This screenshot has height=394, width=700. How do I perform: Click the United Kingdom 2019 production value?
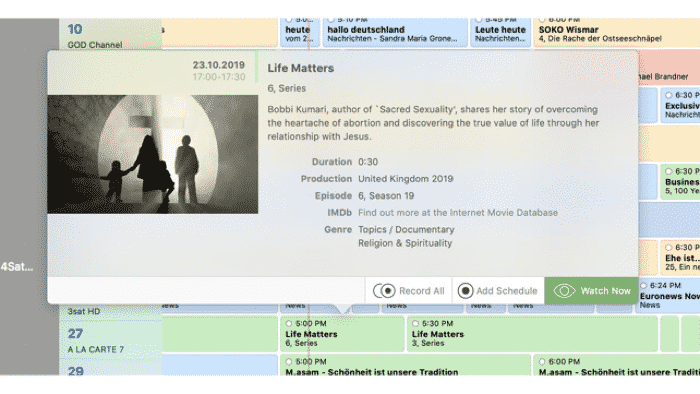point(405,179)
